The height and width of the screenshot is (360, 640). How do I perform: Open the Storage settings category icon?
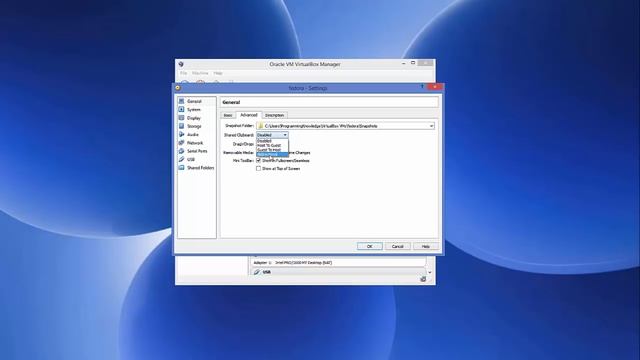(182, 126)
